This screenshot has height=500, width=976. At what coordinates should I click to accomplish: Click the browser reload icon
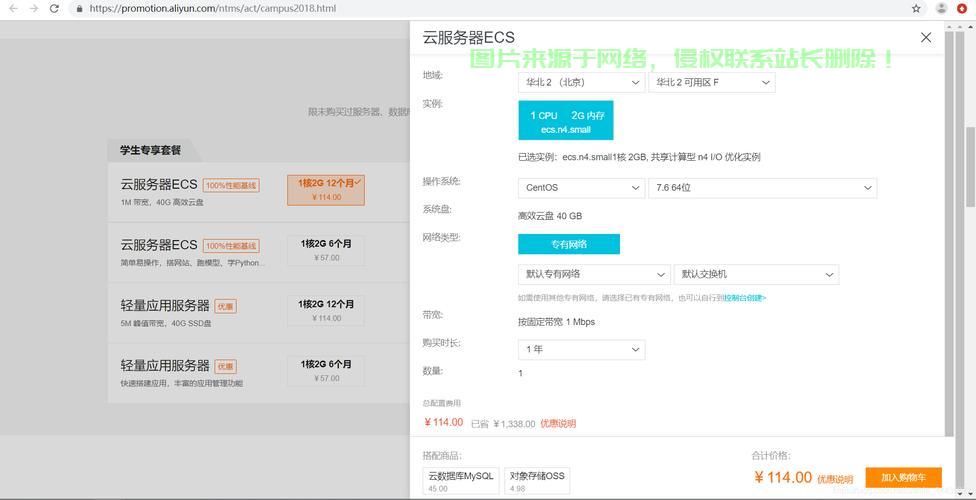click(57, 8)
